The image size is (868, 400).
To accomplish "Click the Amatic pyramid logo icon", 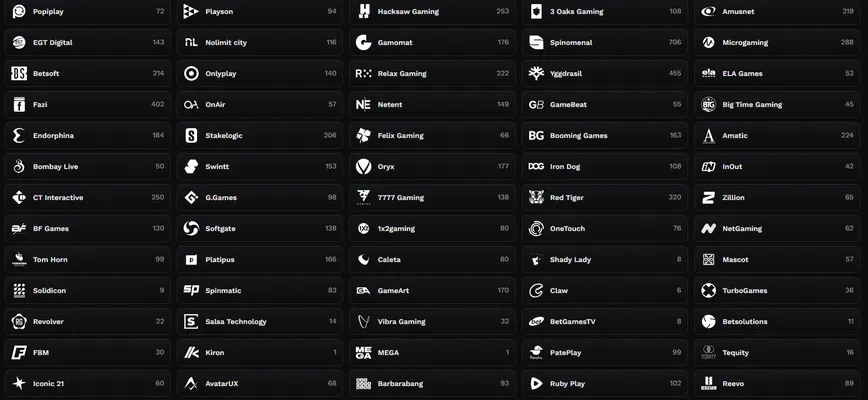I will [709, 135].
